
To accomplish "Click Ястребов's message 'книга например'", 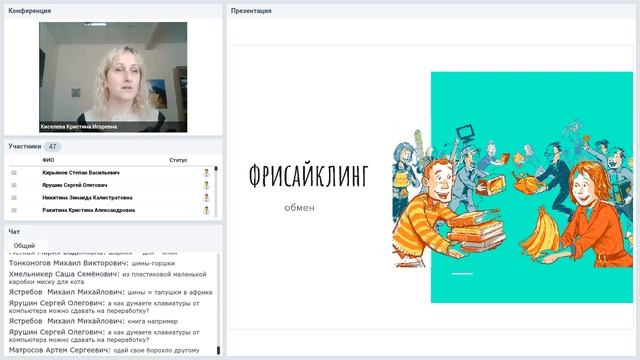I will [x=93, y=321].
